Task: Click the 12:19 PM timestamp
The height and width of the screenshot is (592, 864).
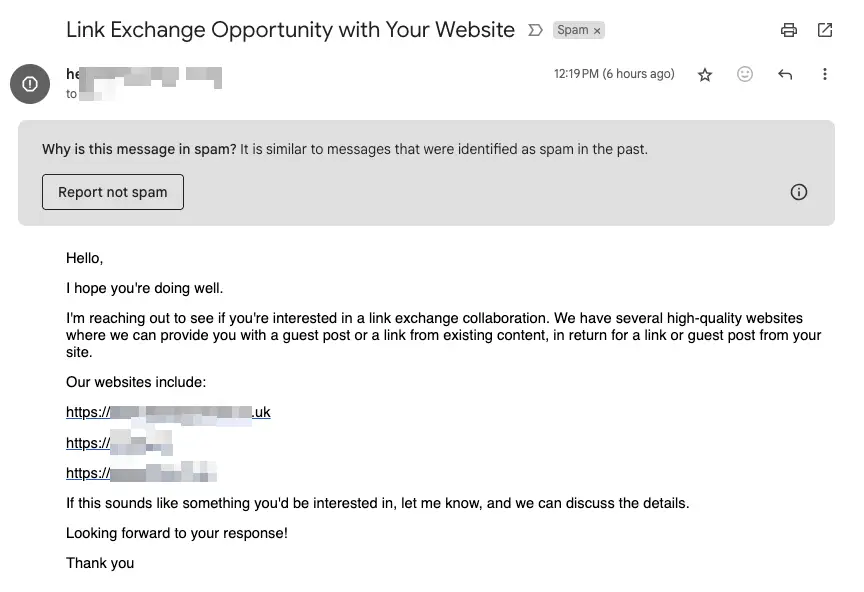Action: (614, 74)
